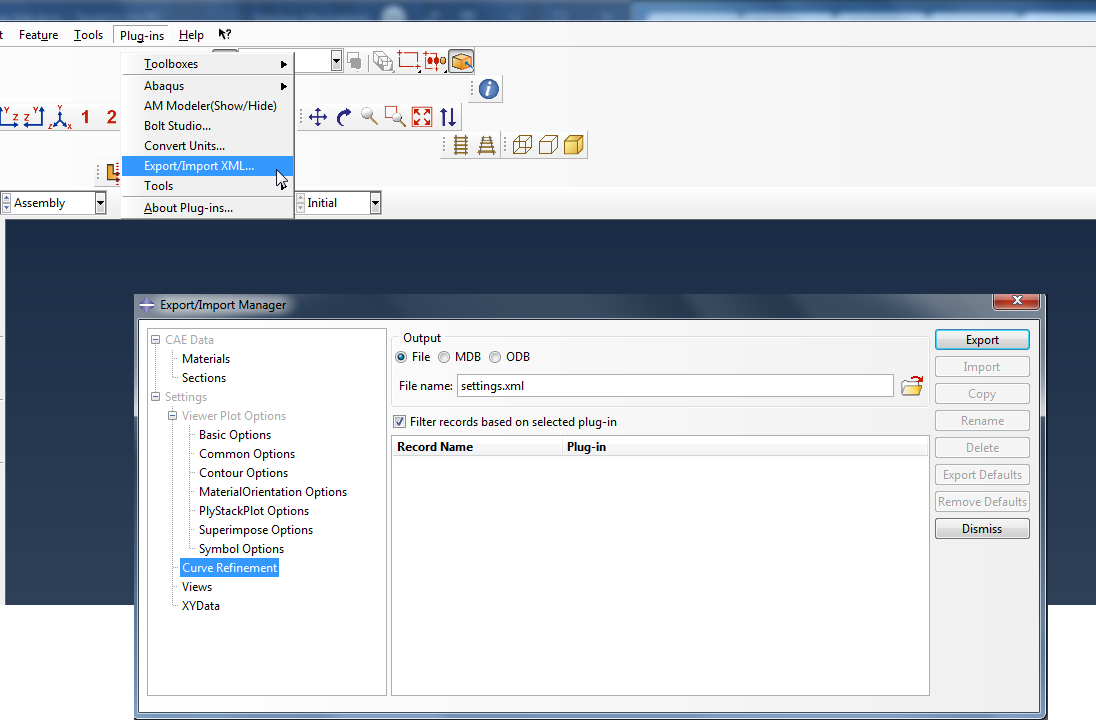This screenshot has width=1096, height=720.
Task: Switch render style to Wireframe
Action: [x=521, y=144]
